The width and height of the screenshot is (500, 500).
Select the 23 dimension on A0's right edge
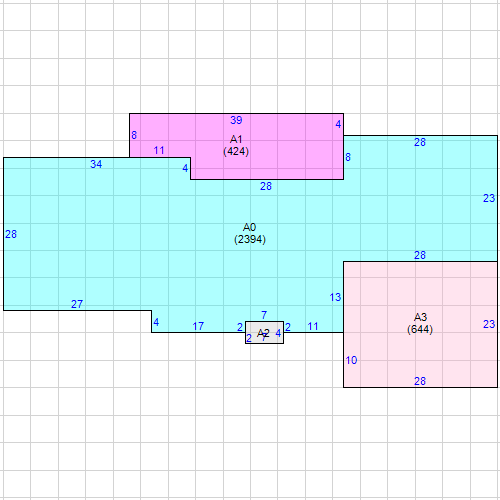coord(489,198)
